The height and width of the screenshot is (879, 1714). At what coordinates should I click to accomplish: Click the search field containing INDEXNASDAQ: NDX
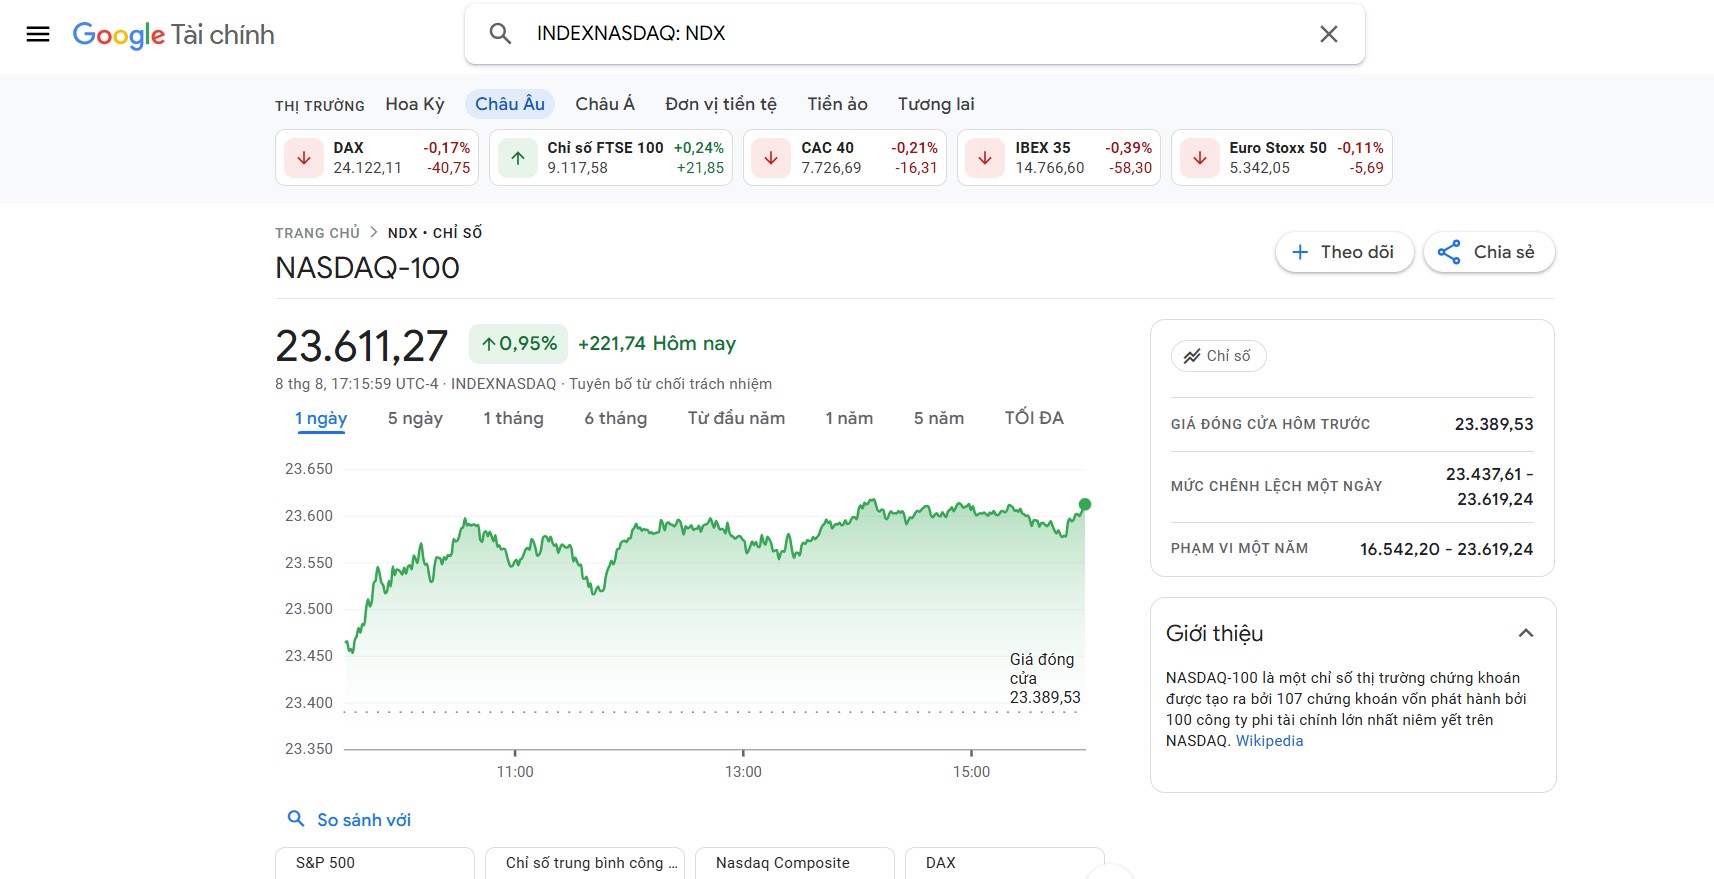pyautogui.click(x=914, y=34)
